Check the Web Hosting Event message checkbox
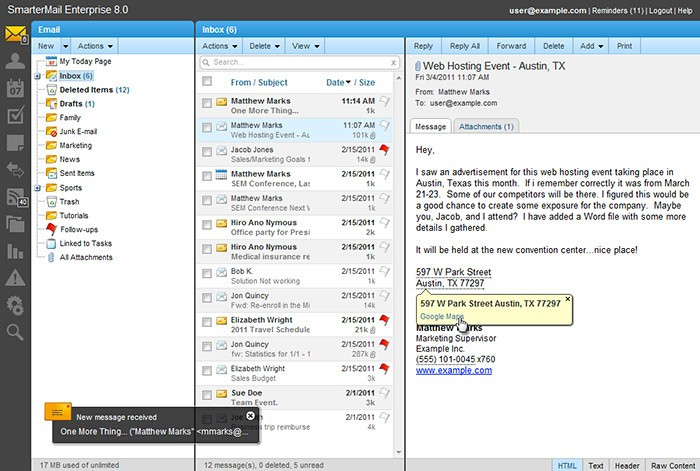The height and width of the screenshot is (471, 700). pos(207,128)
